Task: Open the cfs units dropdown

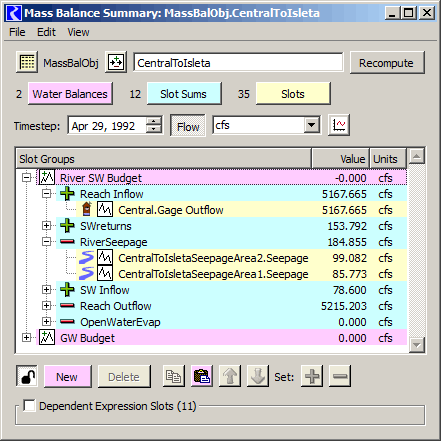Action: point(312,125)
